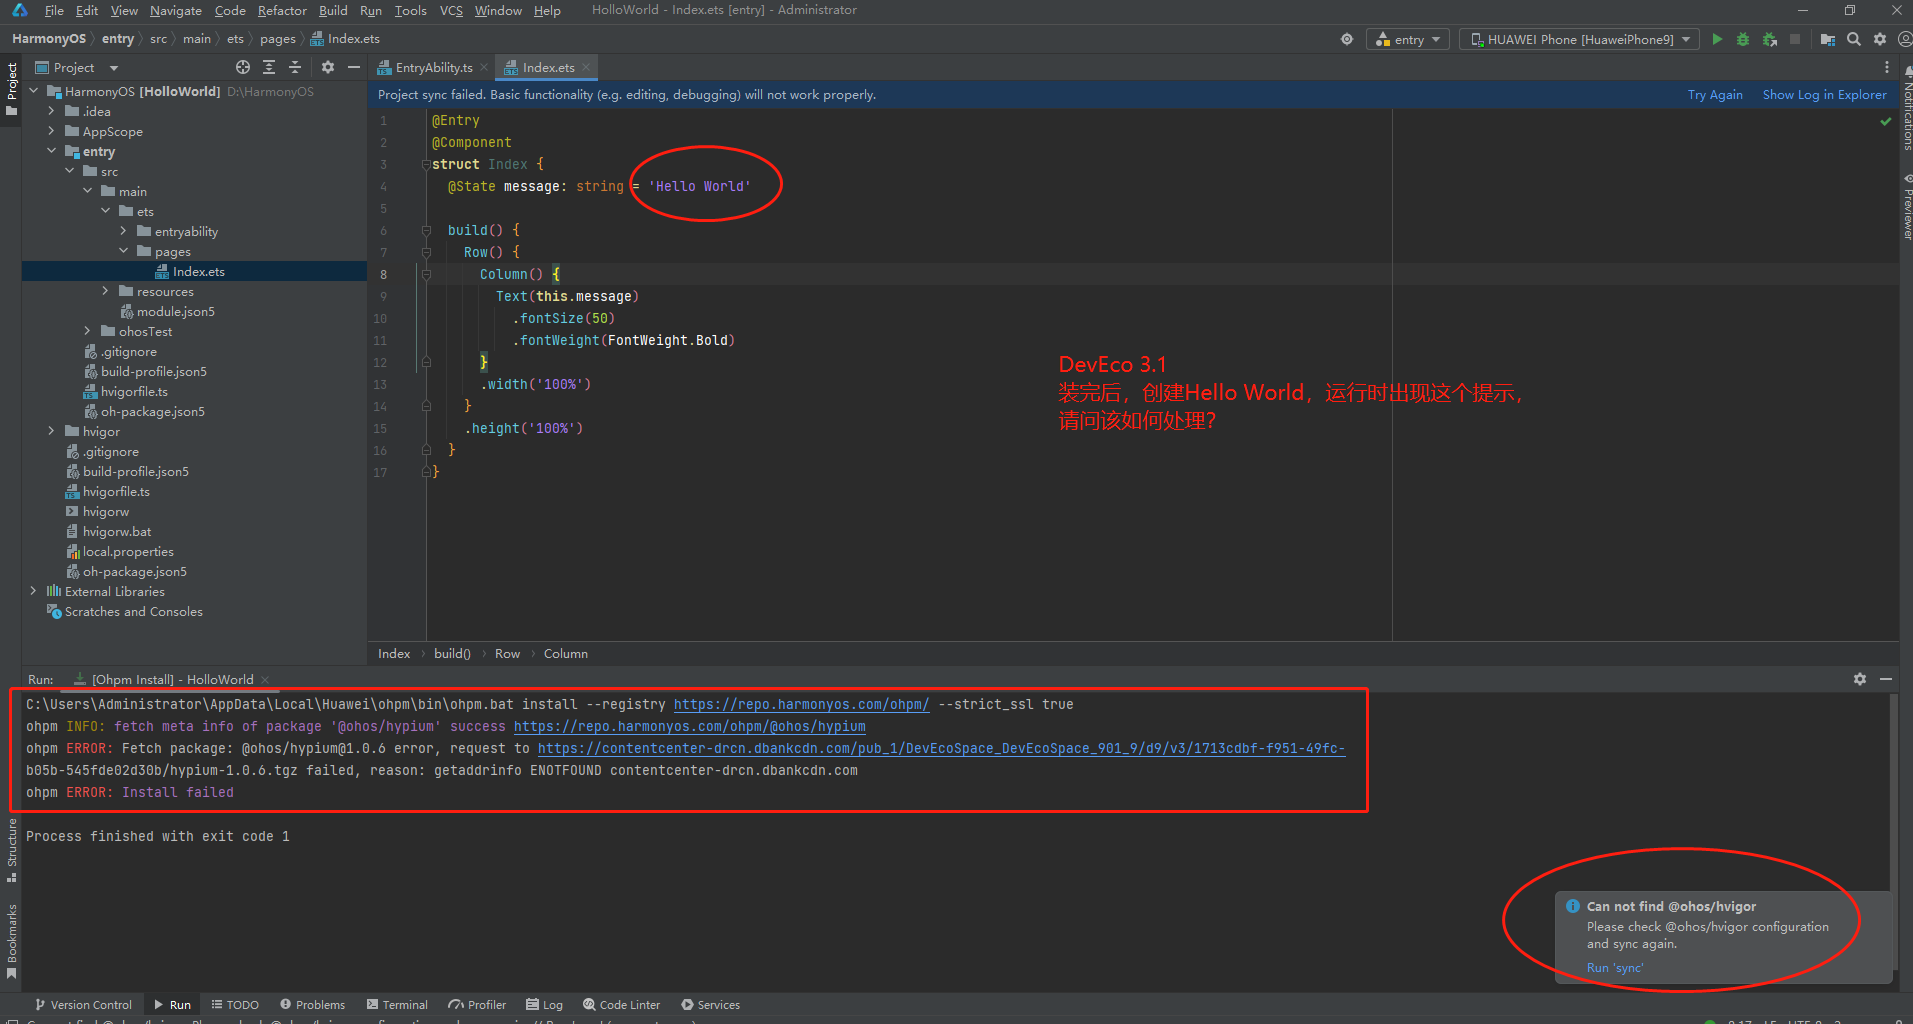
Task: Click Try Again in sync failed banner
Action: pyautogui.click(x=1715, y=95)
